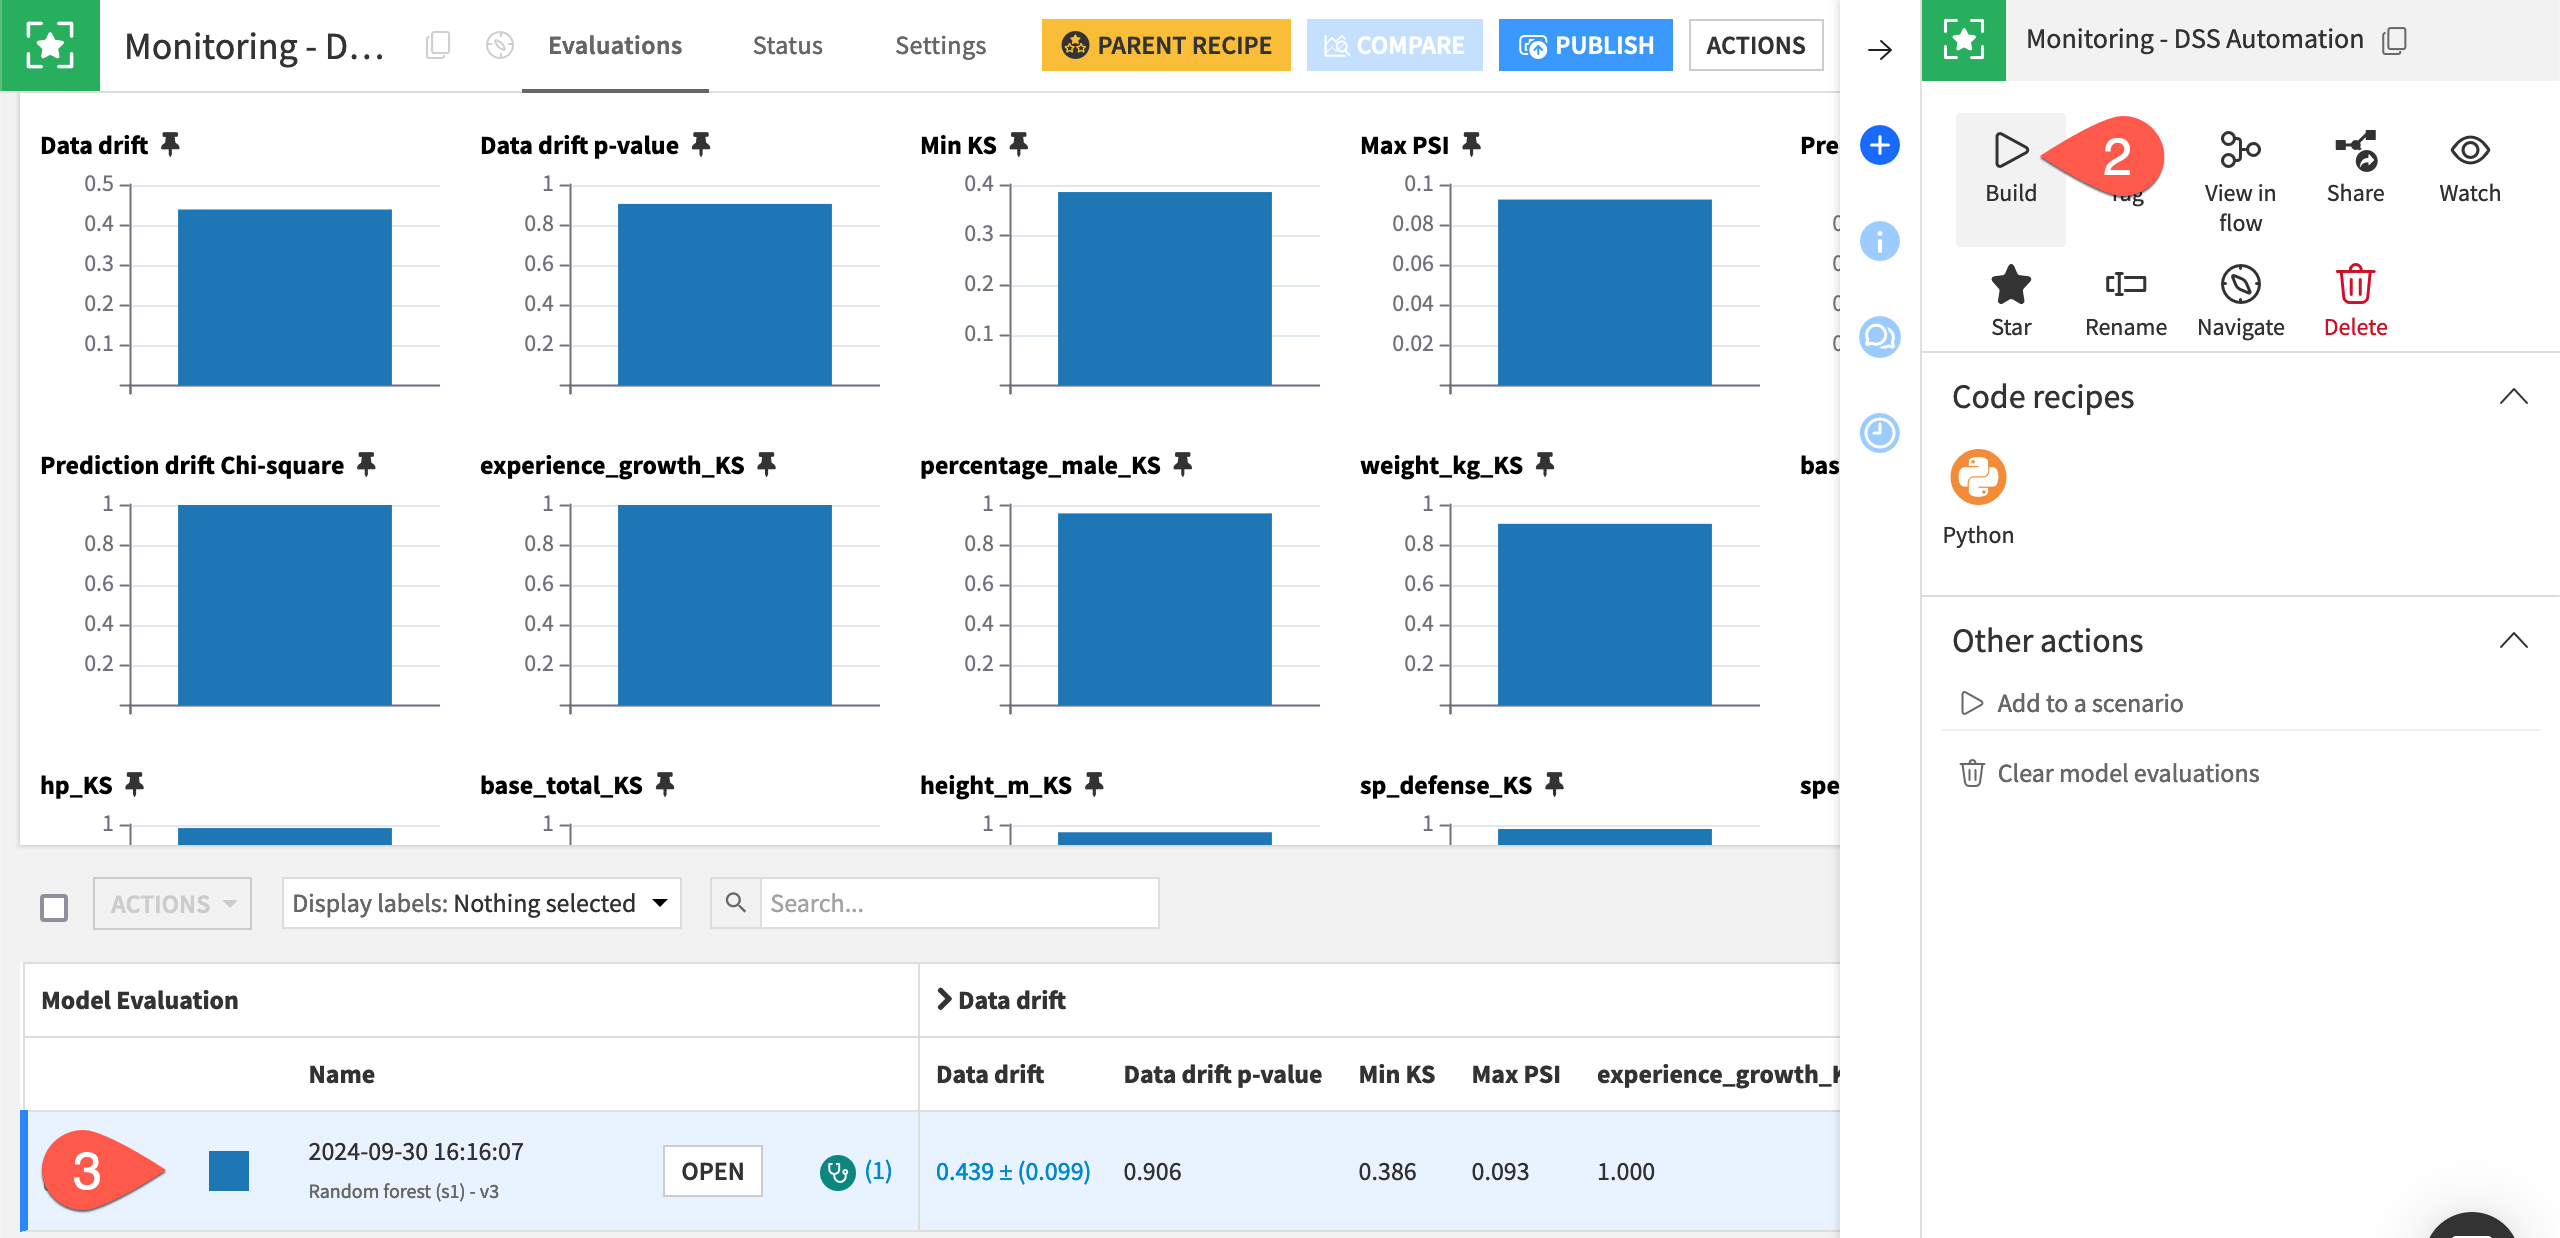Click the diagnostics stethoscope icon in evaluation row
2560x1238 pixels.
837,1172
